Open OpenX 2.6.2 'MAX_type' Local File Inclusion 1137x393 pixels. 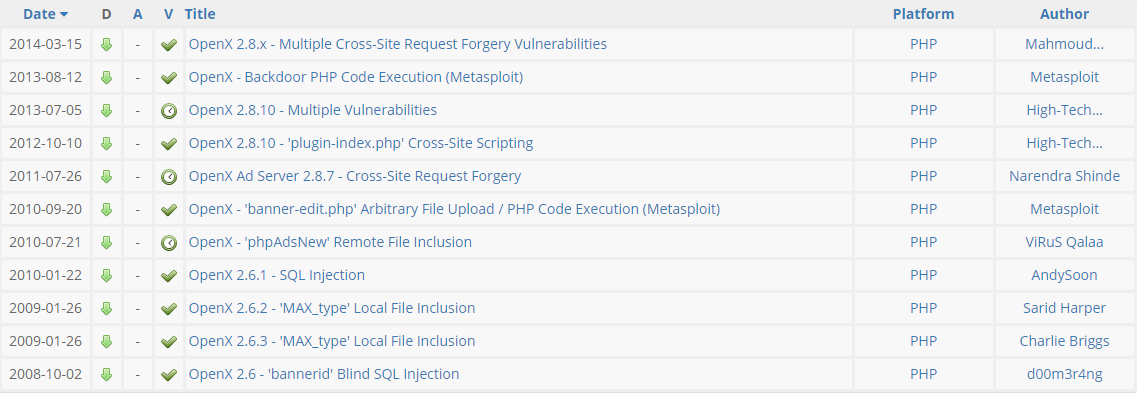pyautogui.click(x=332, y=308)
